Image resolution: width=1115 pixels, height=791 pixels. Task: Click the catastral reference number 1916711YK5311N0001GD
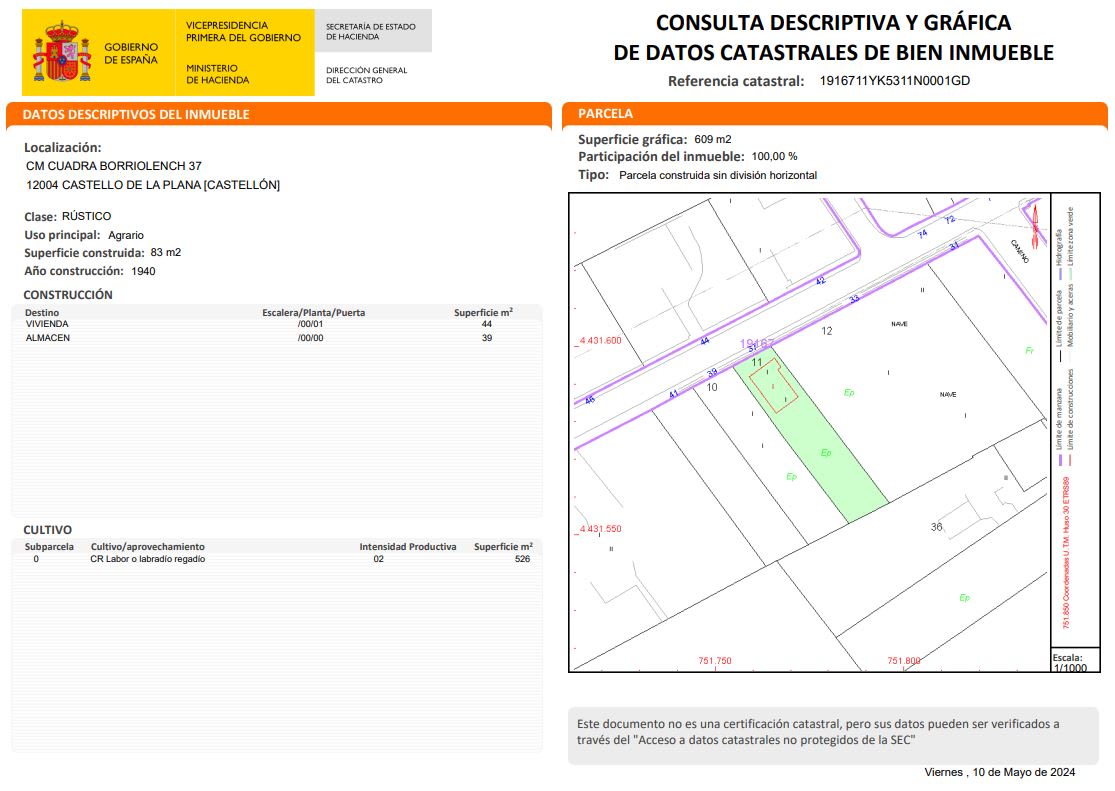pyautogui.click(x=894, y=81)
